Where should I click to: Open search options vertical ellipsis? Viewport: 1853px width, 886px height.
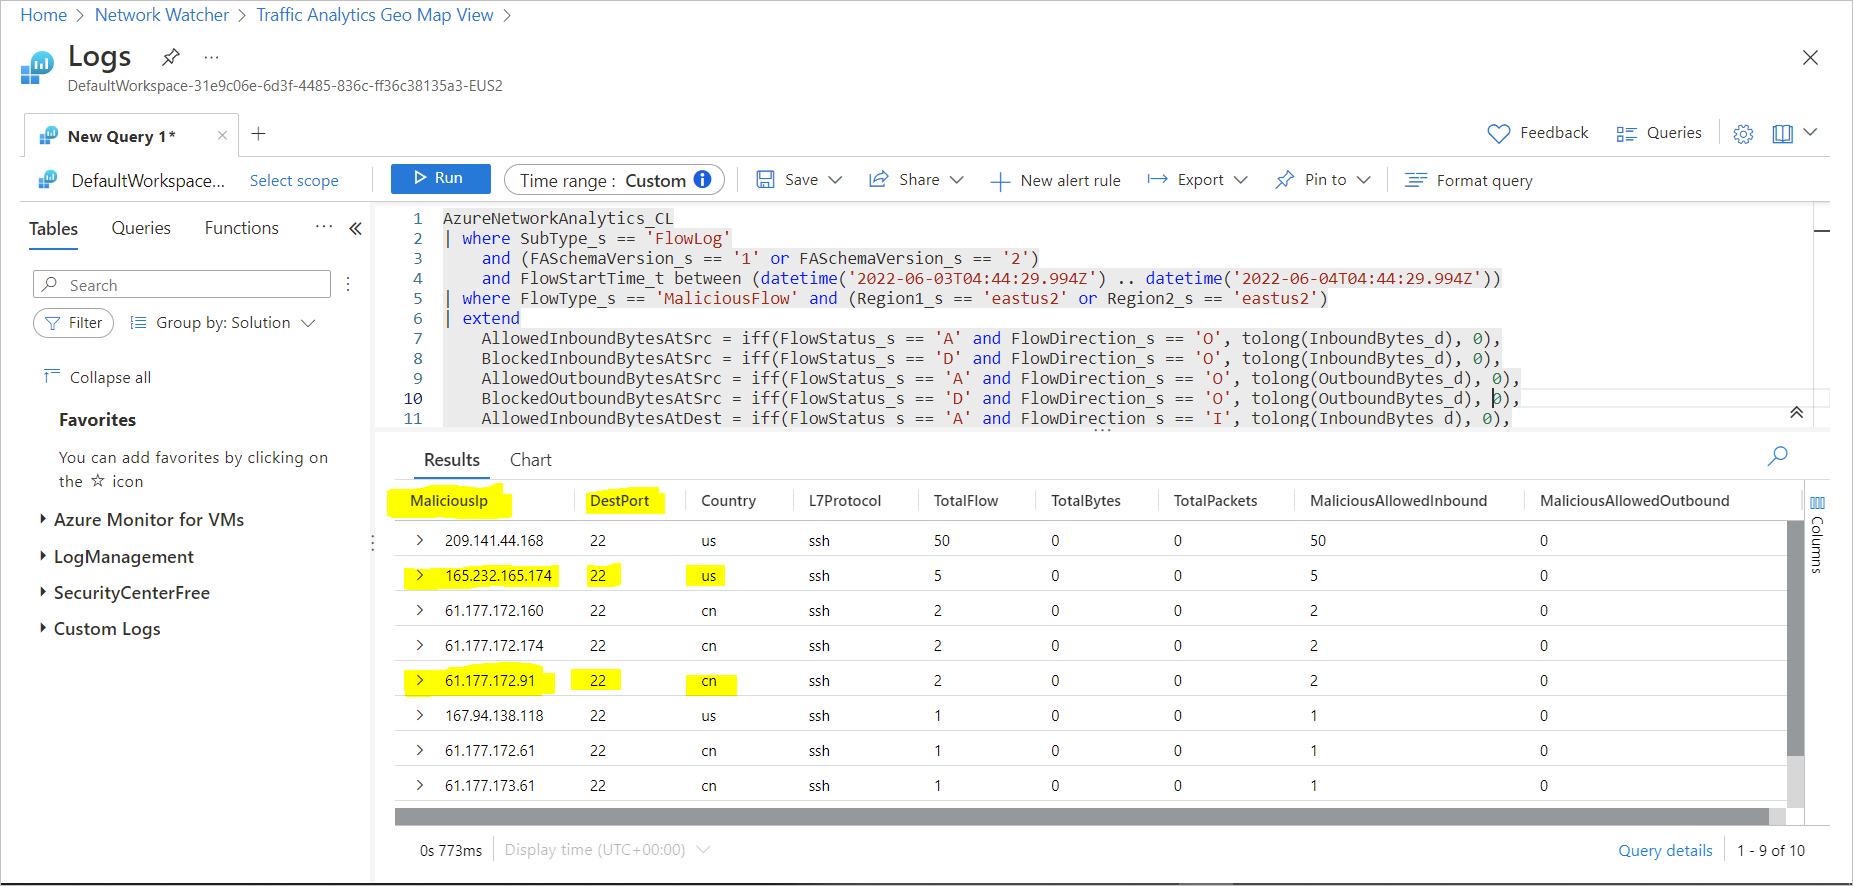[348, 284]
